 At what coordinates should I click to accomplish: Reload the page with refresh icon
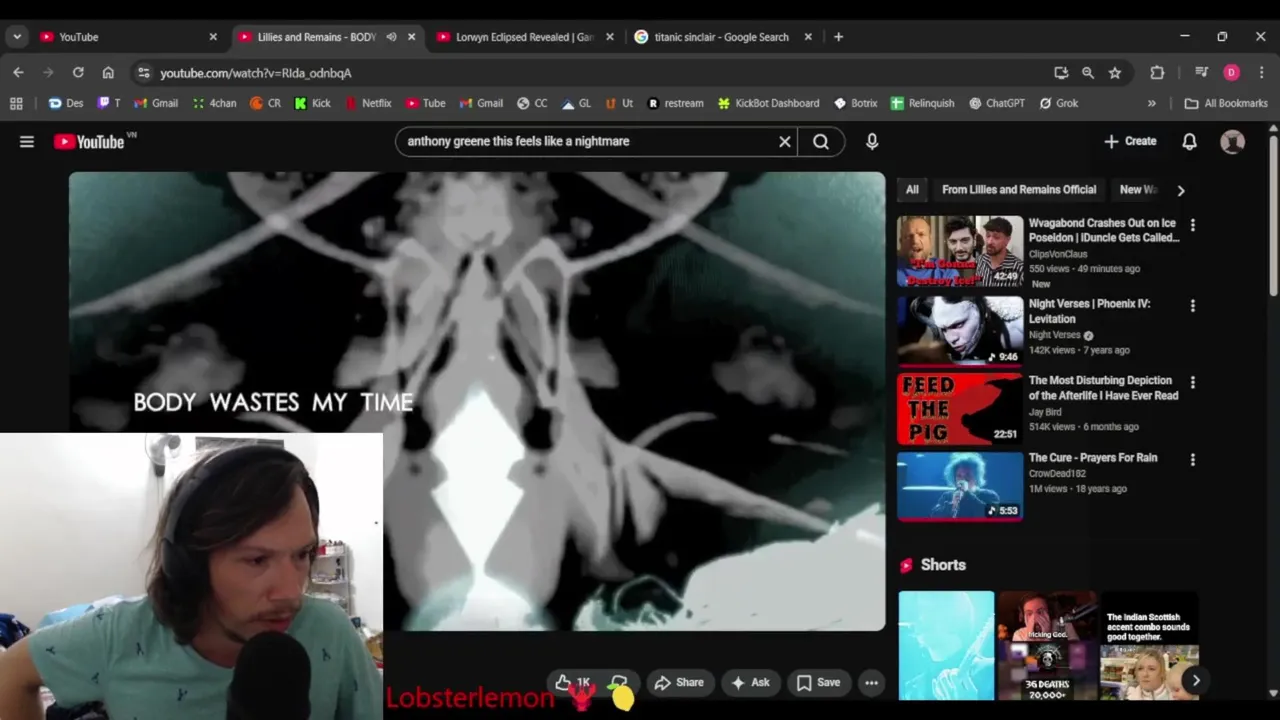coord(78,73)
